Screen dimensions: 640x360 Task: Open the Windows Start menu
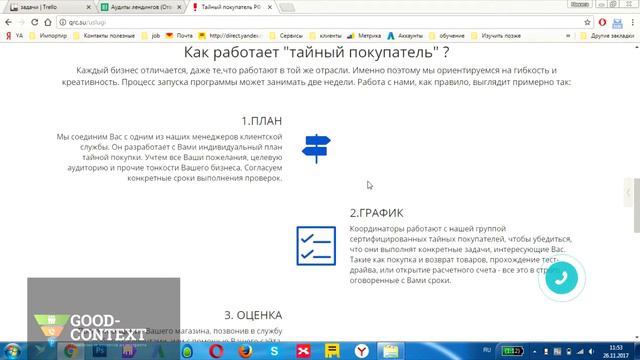[x=12, y=351]
